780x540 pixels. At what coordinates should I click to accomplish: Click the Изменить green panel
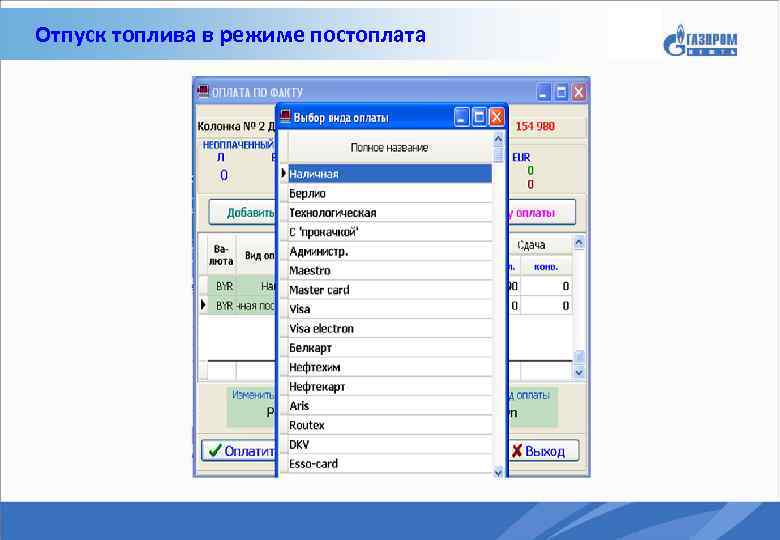click(251, 407)
